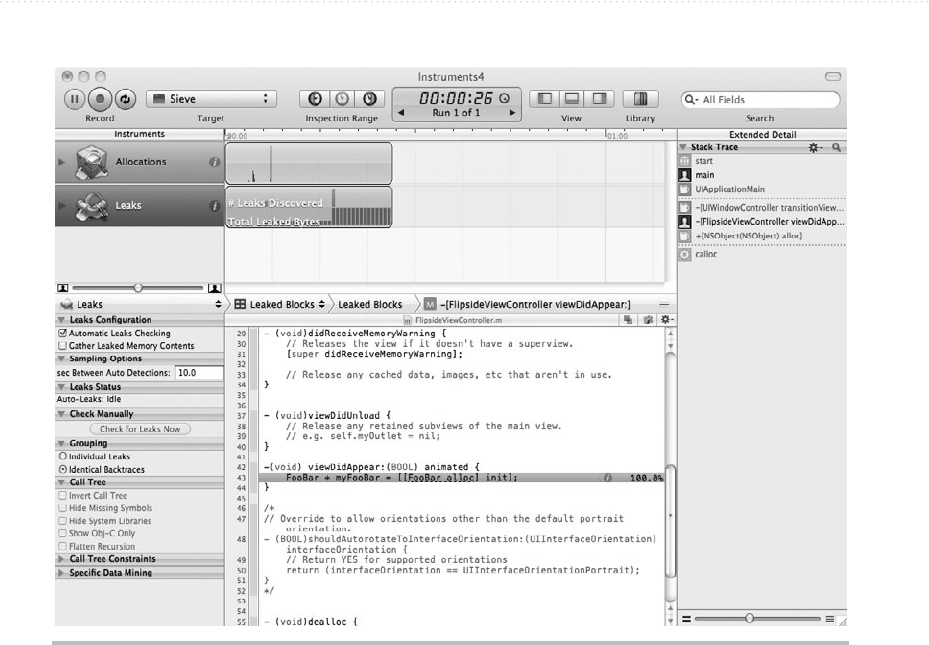Open the Sieve target dropdown
929x645 pixels.
pyautogui.click(x=211, y=99)
